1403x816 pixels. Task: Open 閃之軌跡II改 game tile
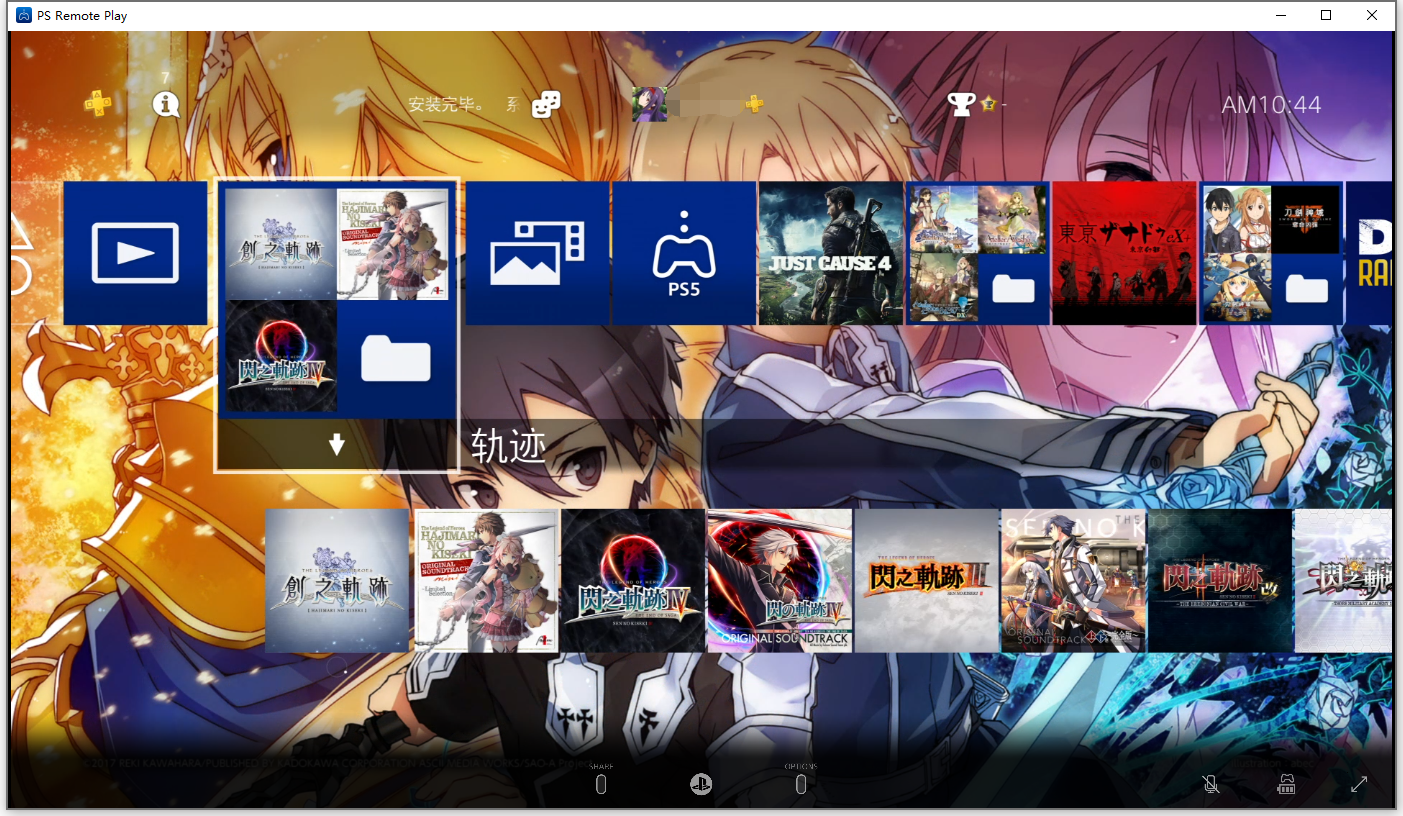click(1220, 581)
